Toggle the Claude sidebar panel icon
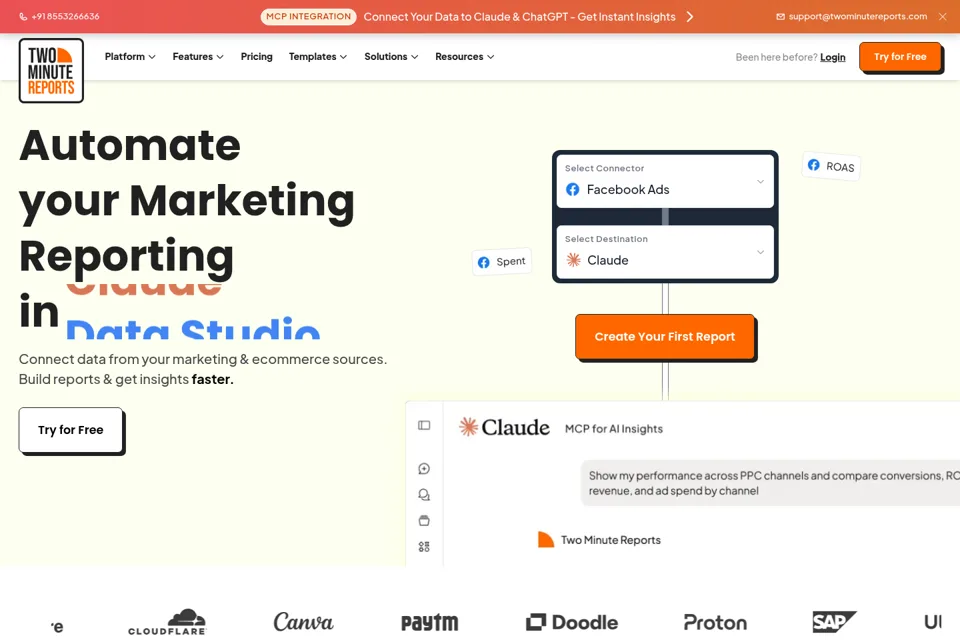 [424, 425]
